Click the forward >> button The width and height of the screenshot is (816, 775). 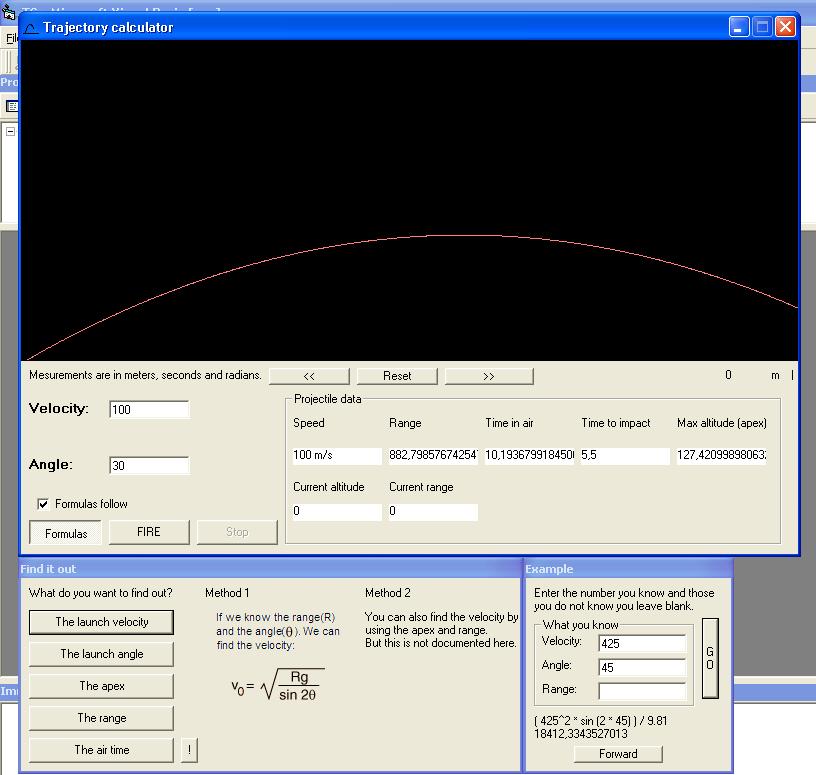click(489, 376)
